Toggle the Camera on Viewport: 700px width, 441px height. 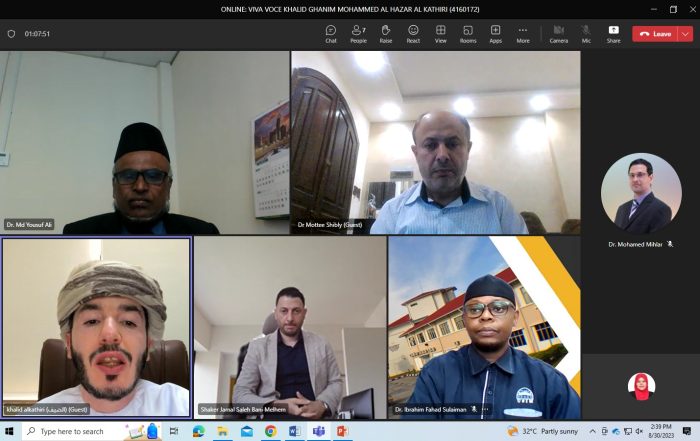point(558,33)
